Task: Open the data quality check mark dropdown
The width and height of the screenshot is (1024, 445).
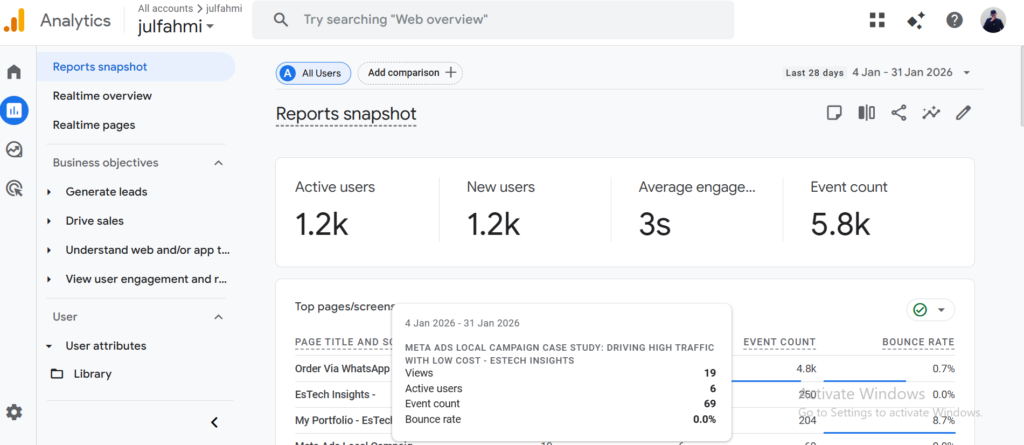Action: tap(930, 310)
